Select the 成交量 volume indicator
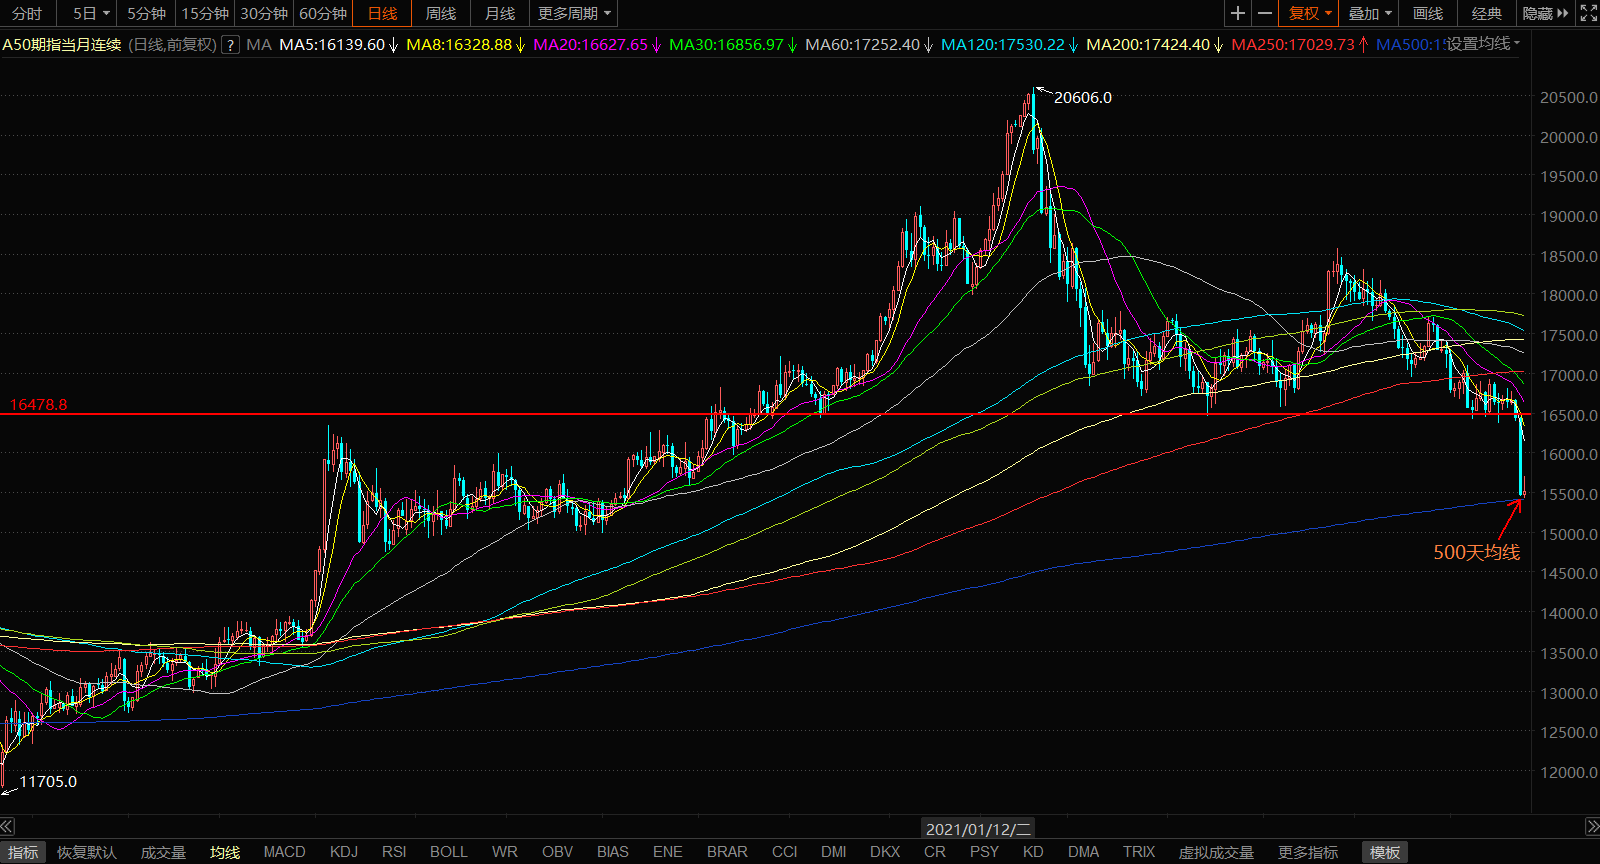The image size is (1600, 864). [163, 852]
